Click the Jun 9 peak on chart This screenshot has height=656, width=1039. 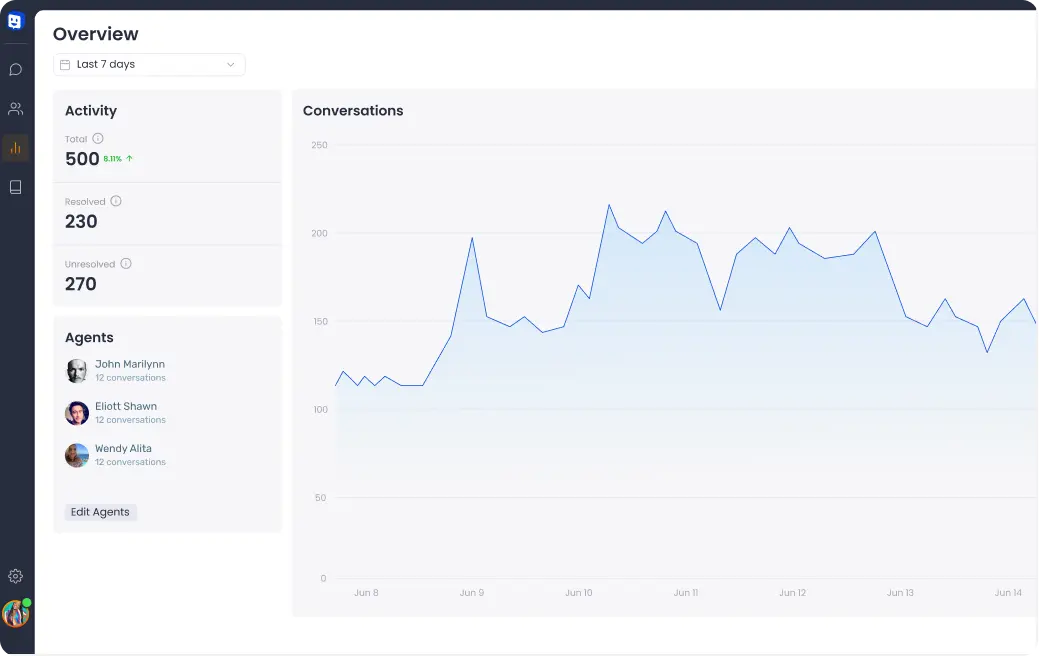(471, 238)
